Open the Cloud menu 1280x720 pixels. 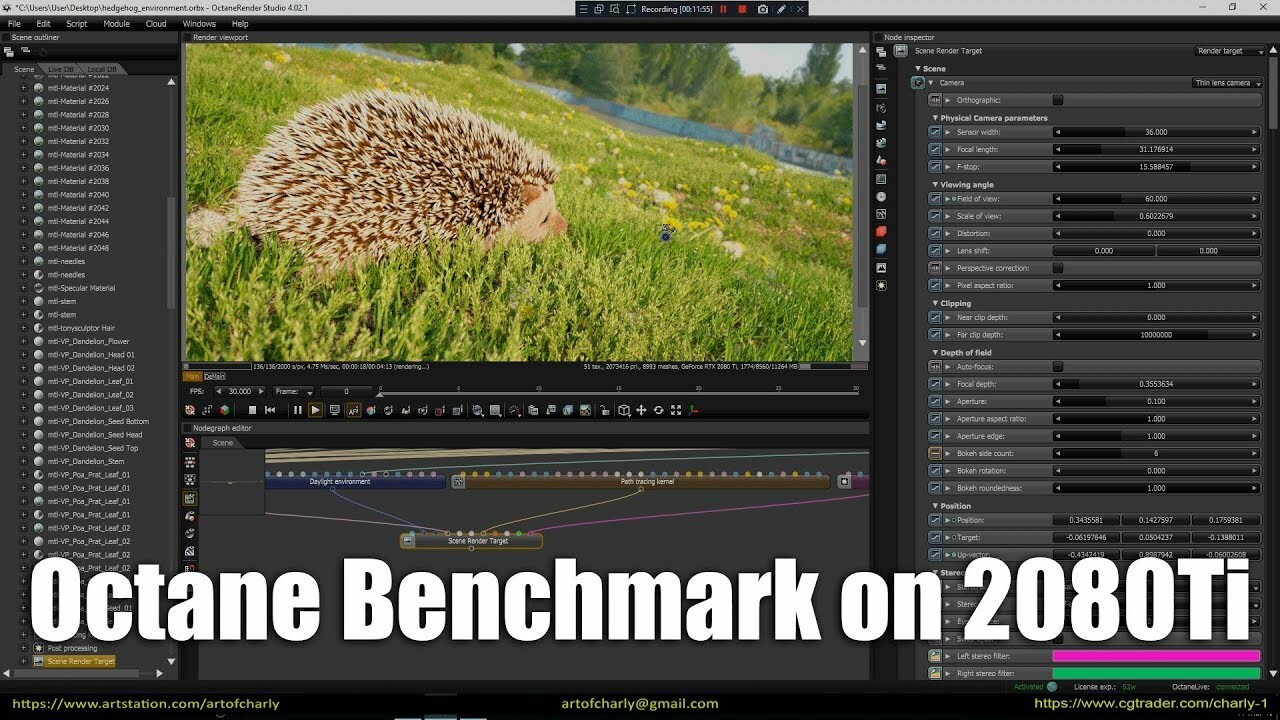click(155, 23)
